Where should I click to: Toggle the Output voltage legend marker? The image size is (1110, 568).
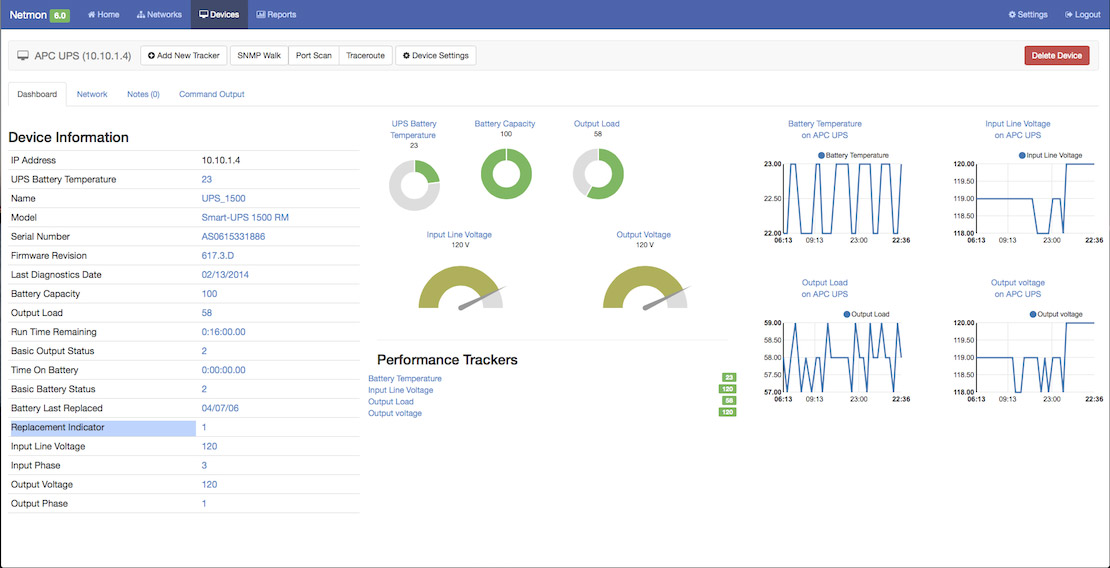[1033, 314]
